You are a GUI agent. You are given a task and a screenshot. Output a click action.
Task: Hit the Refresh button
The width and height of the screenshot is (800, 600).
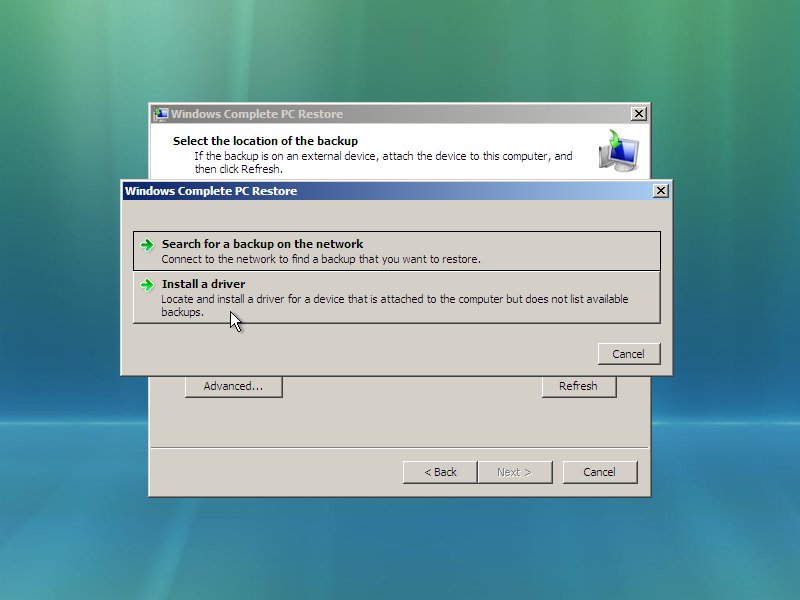tap(578, 386)
